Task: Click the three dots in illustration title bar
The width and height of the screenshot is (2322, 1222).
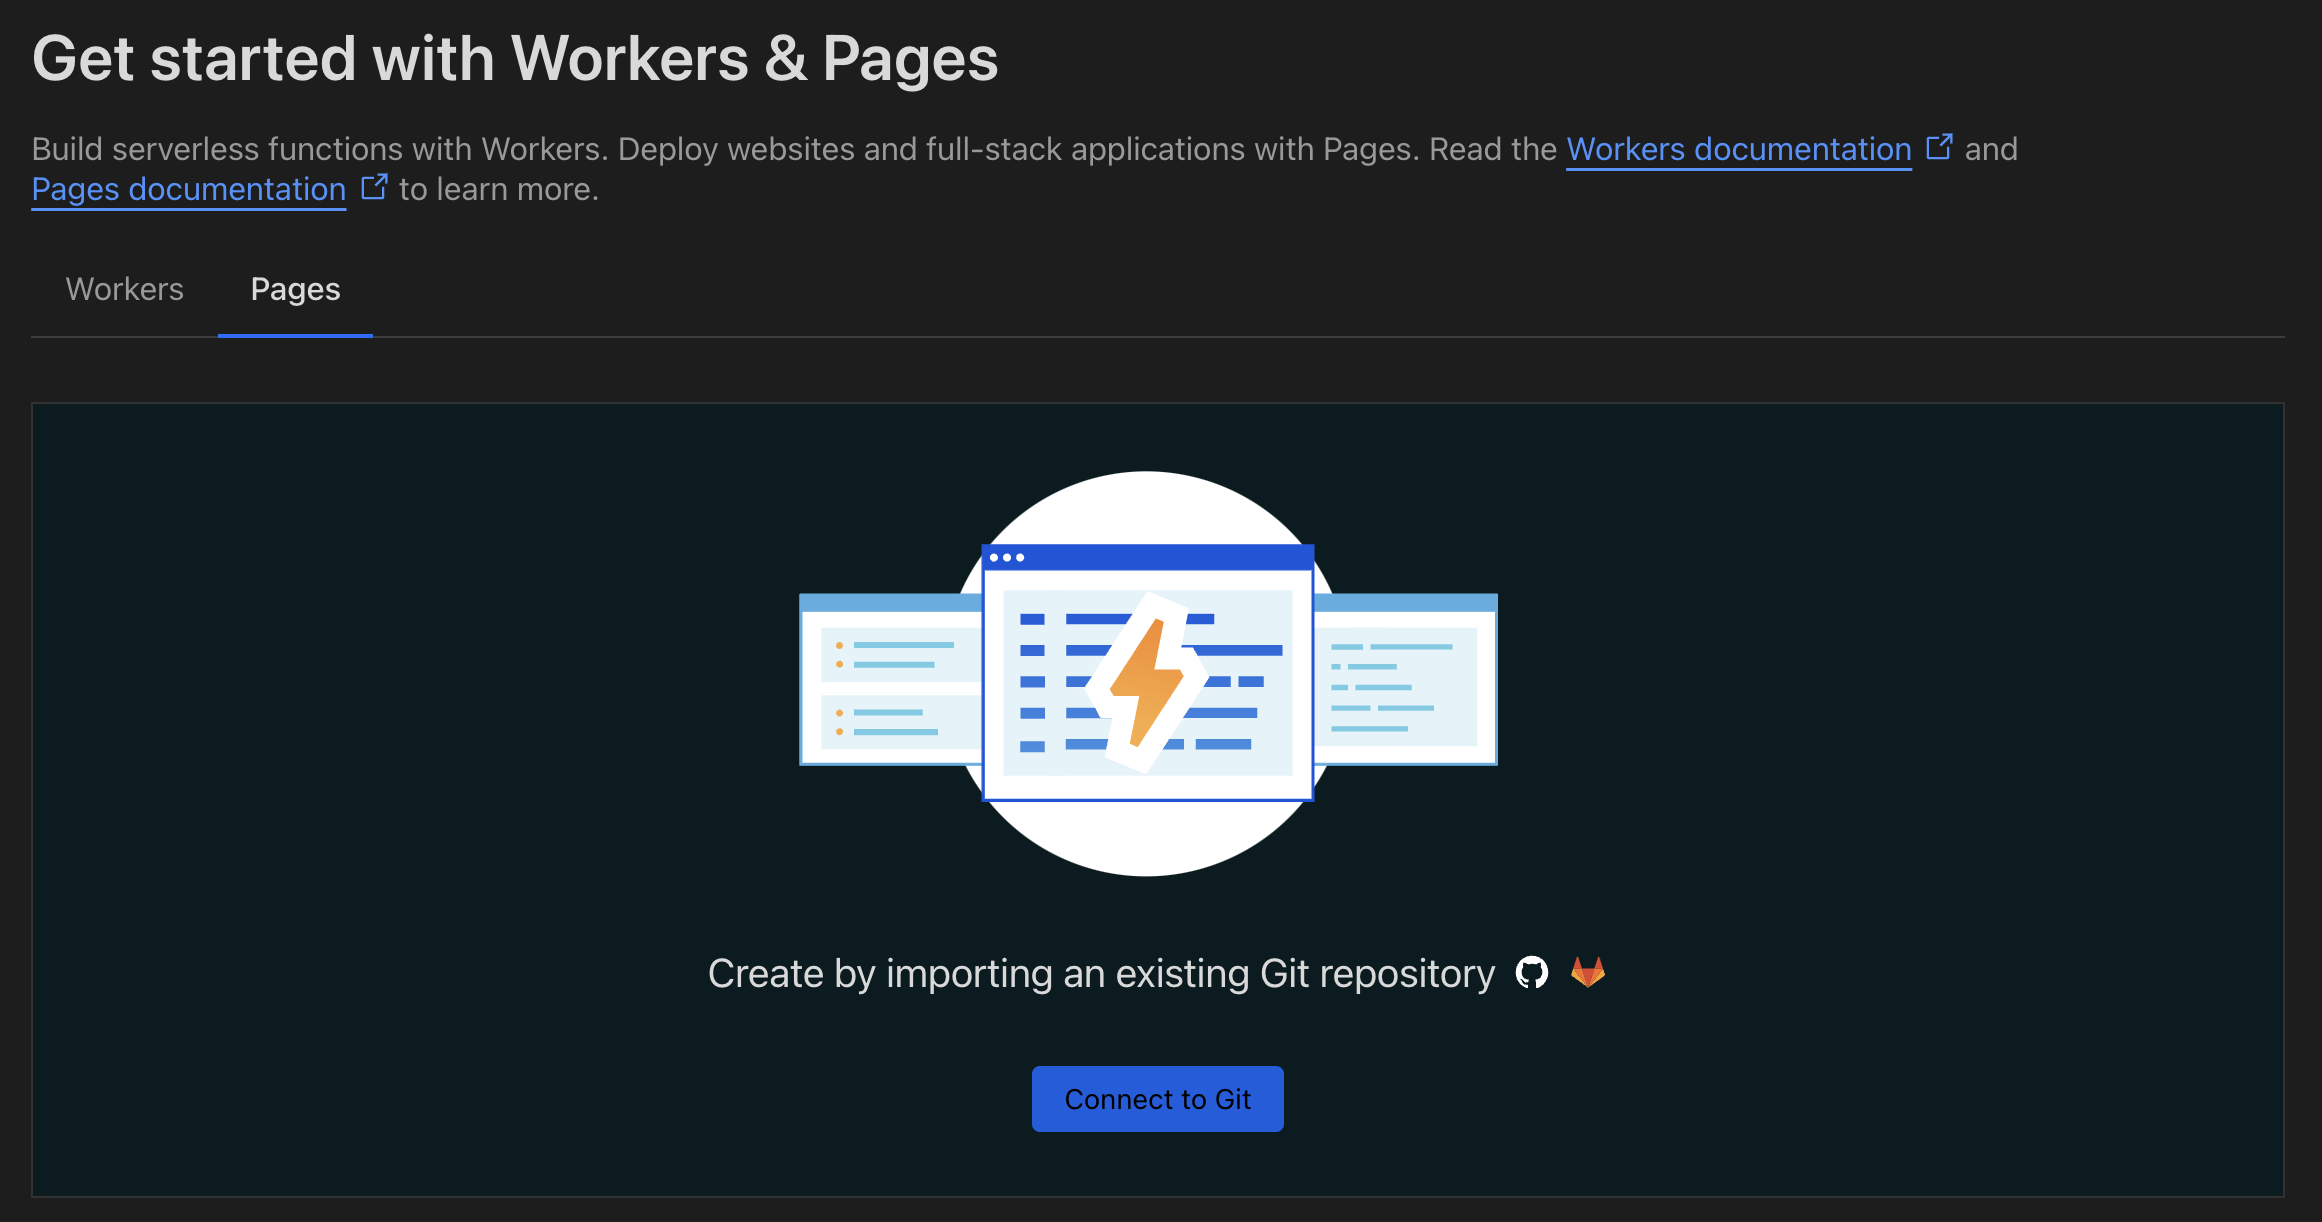Action: tap(1006, 558)
